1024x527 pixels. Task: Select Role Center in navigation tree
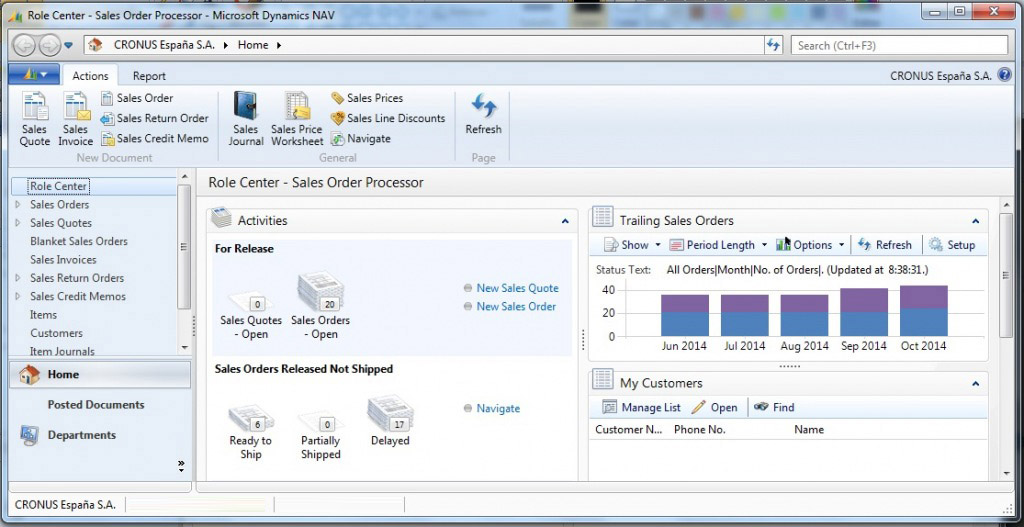point(58,186)
